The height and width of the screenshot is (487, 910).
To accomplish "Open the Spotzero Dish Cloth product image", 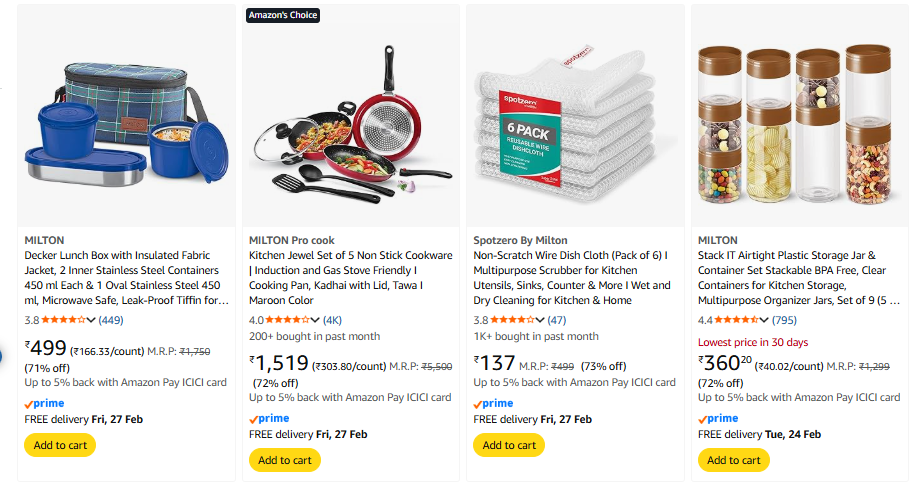I will coord(575,117).
